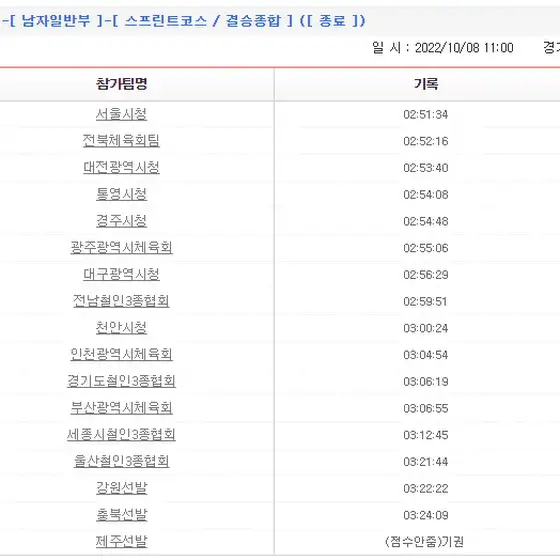Open the 서울시청 team link

pyautogui.click(x=121, y=114)
